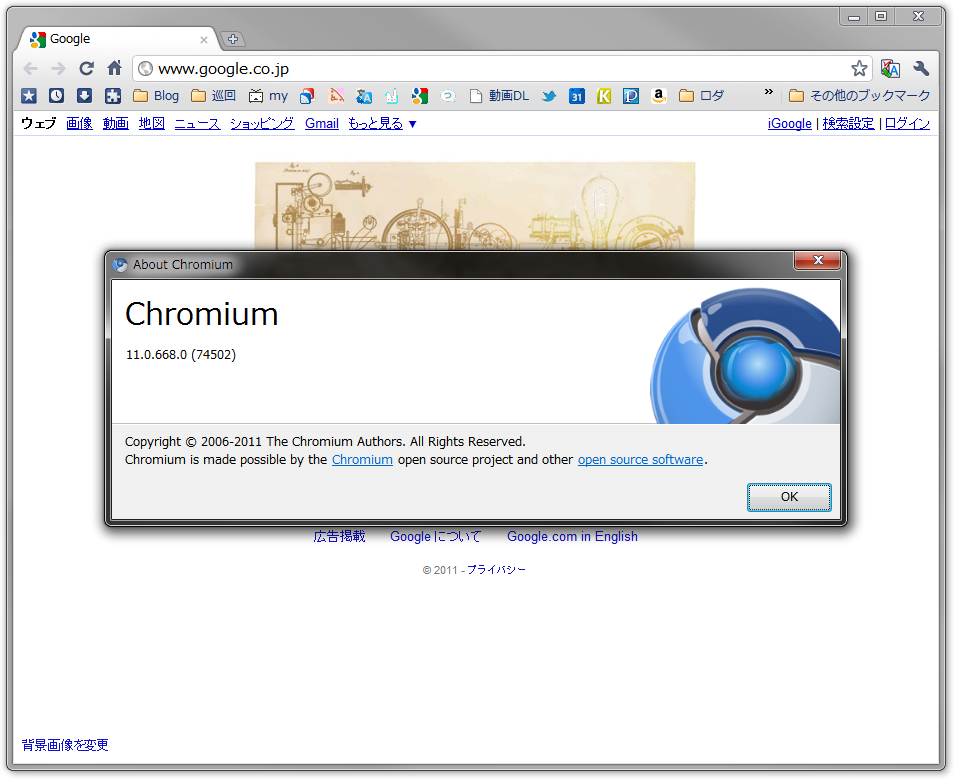Open the 地図 link

pos(151,124)
